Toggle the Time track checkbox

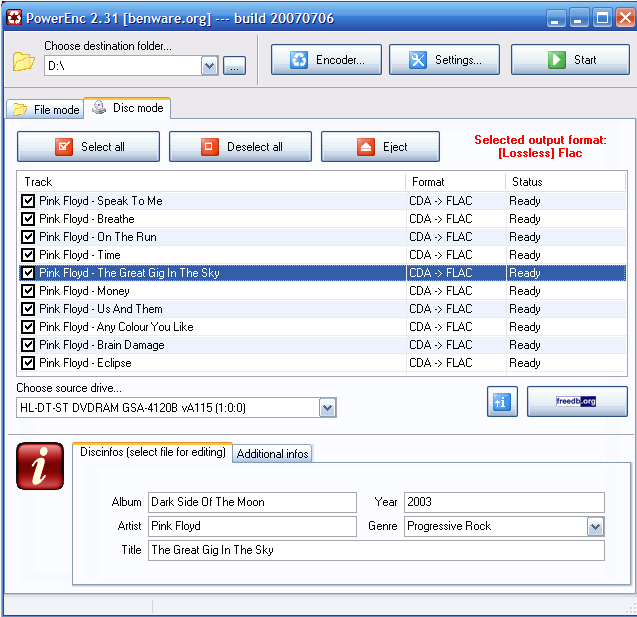(28, 255)
